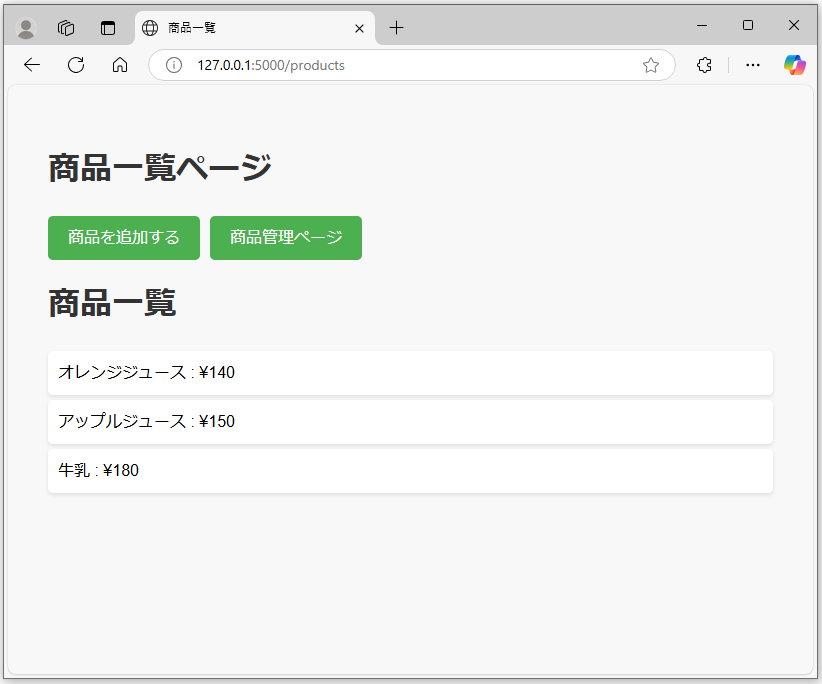Add this page to favorites with star
This screenshot has height=684, width=822.
point(651,65)
